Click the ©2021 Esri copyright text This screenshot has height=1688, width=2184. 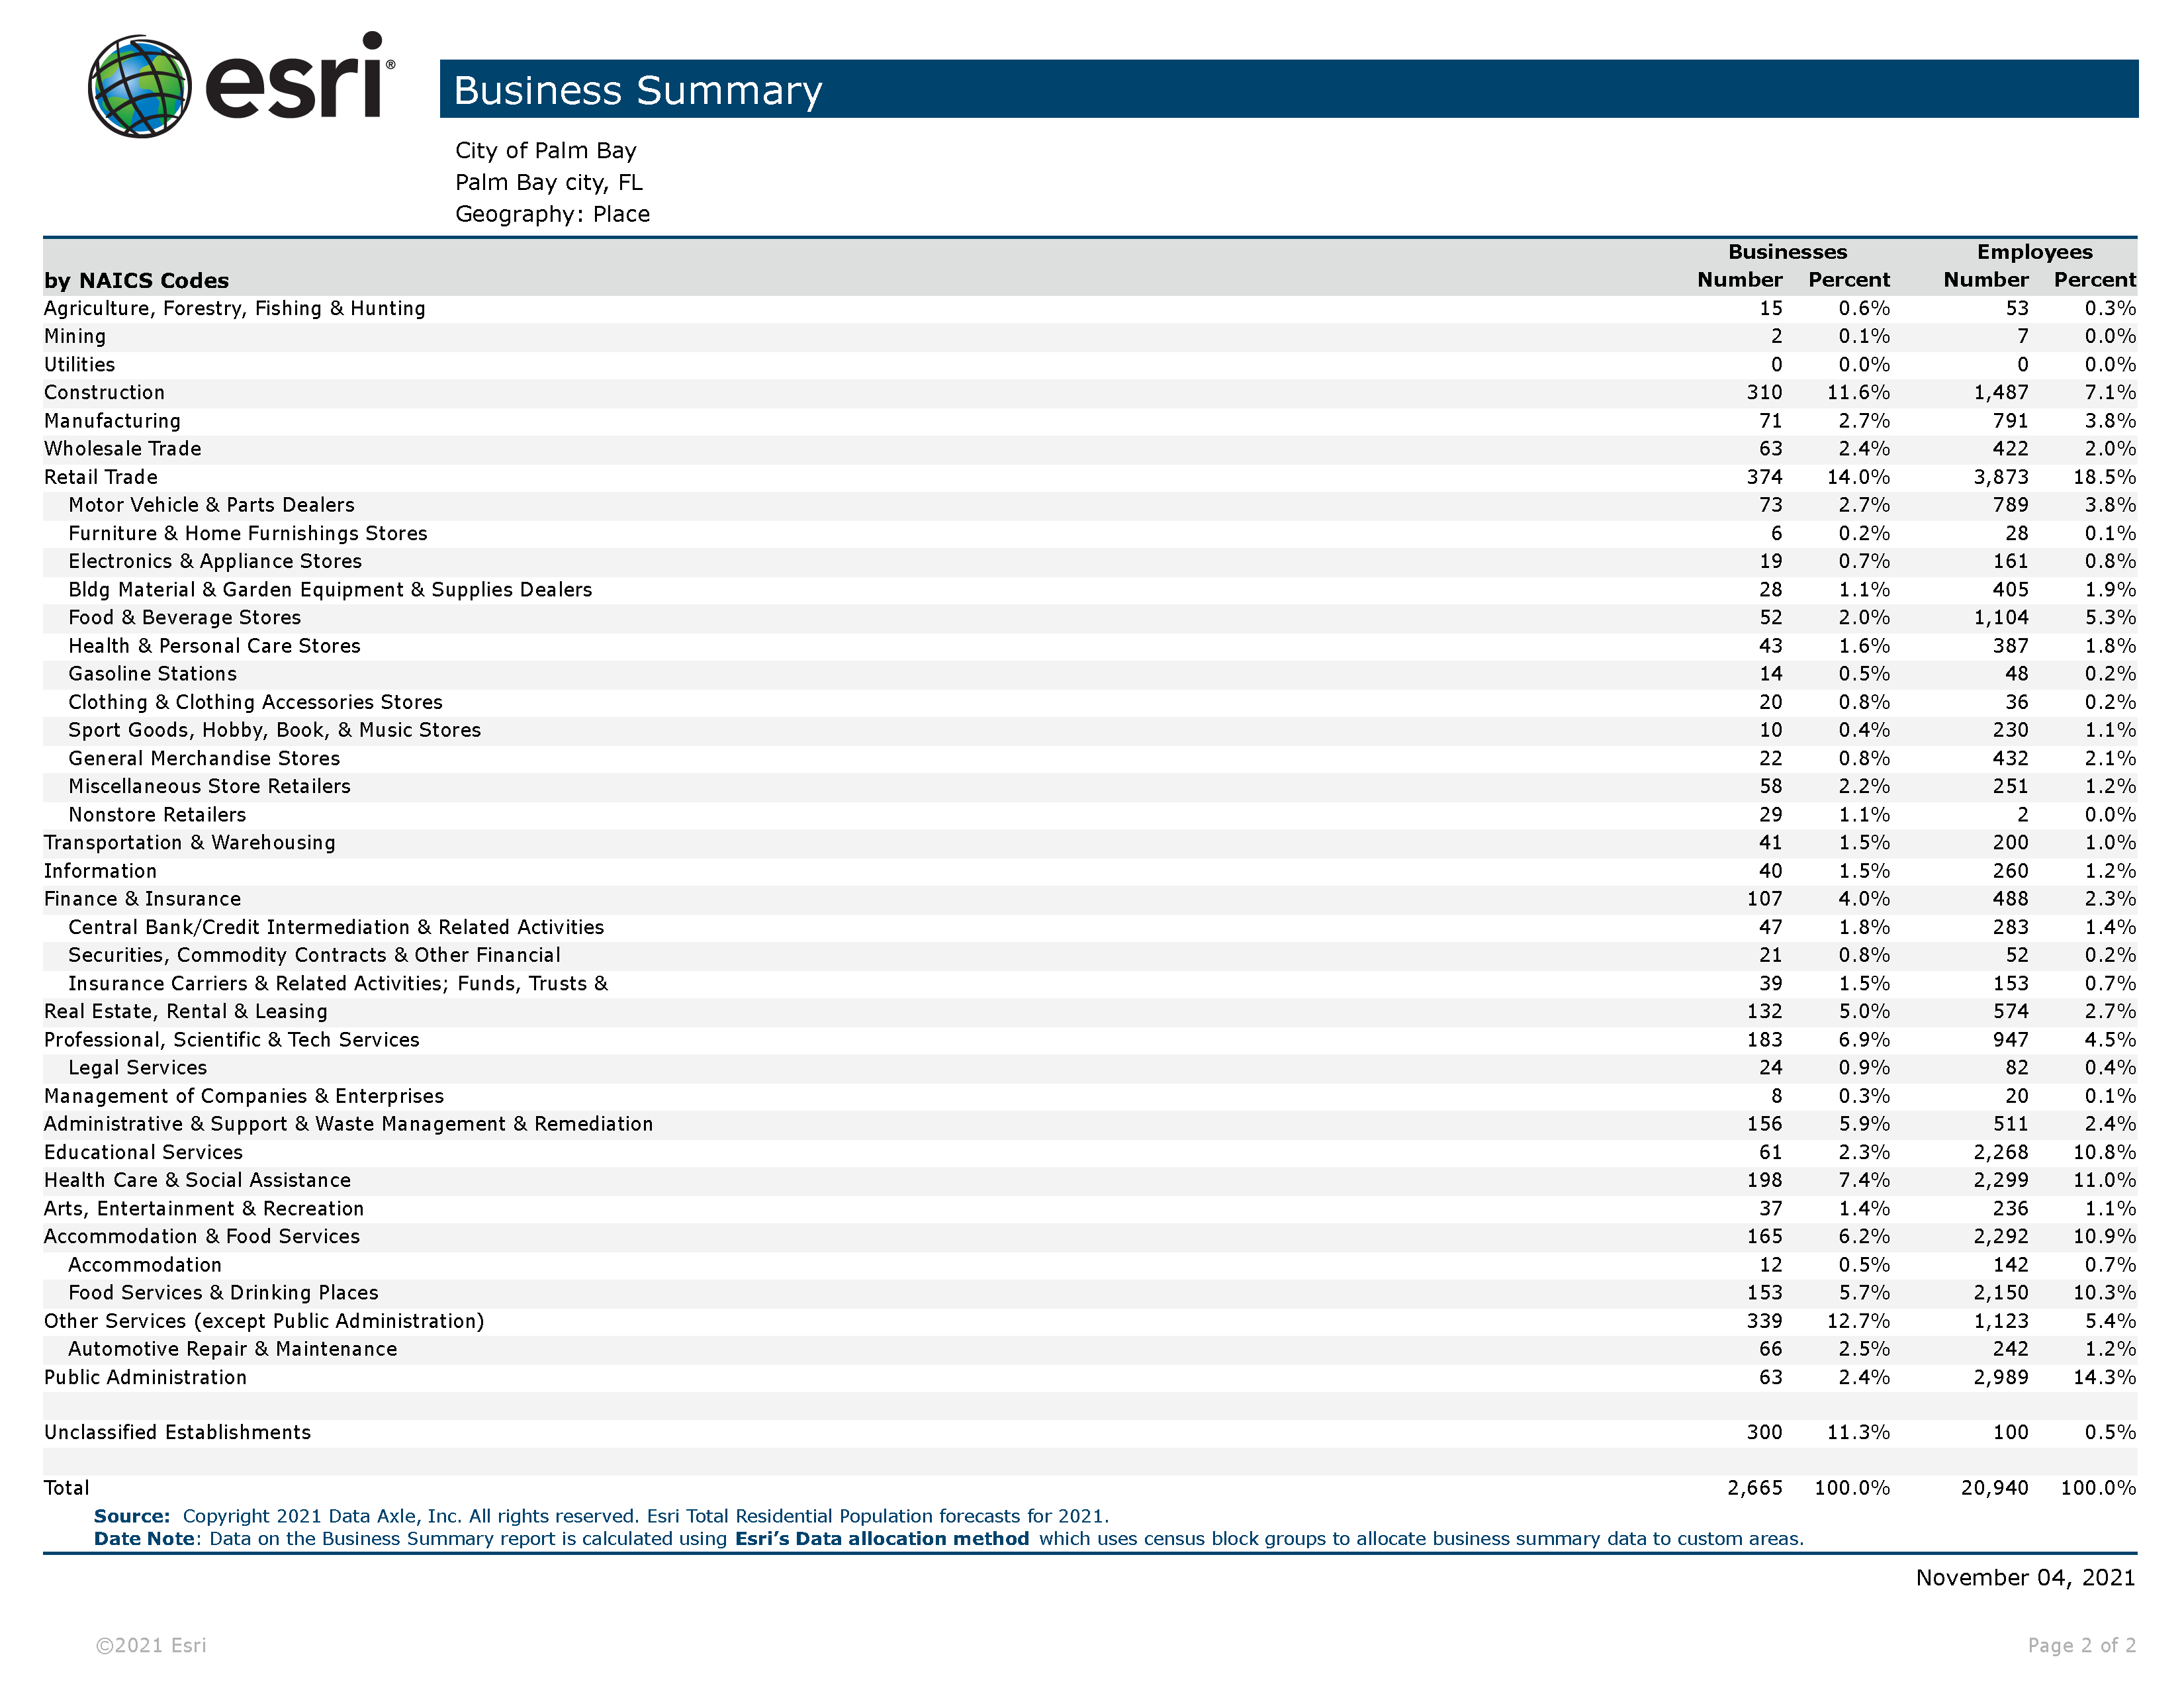(151, 1645)
